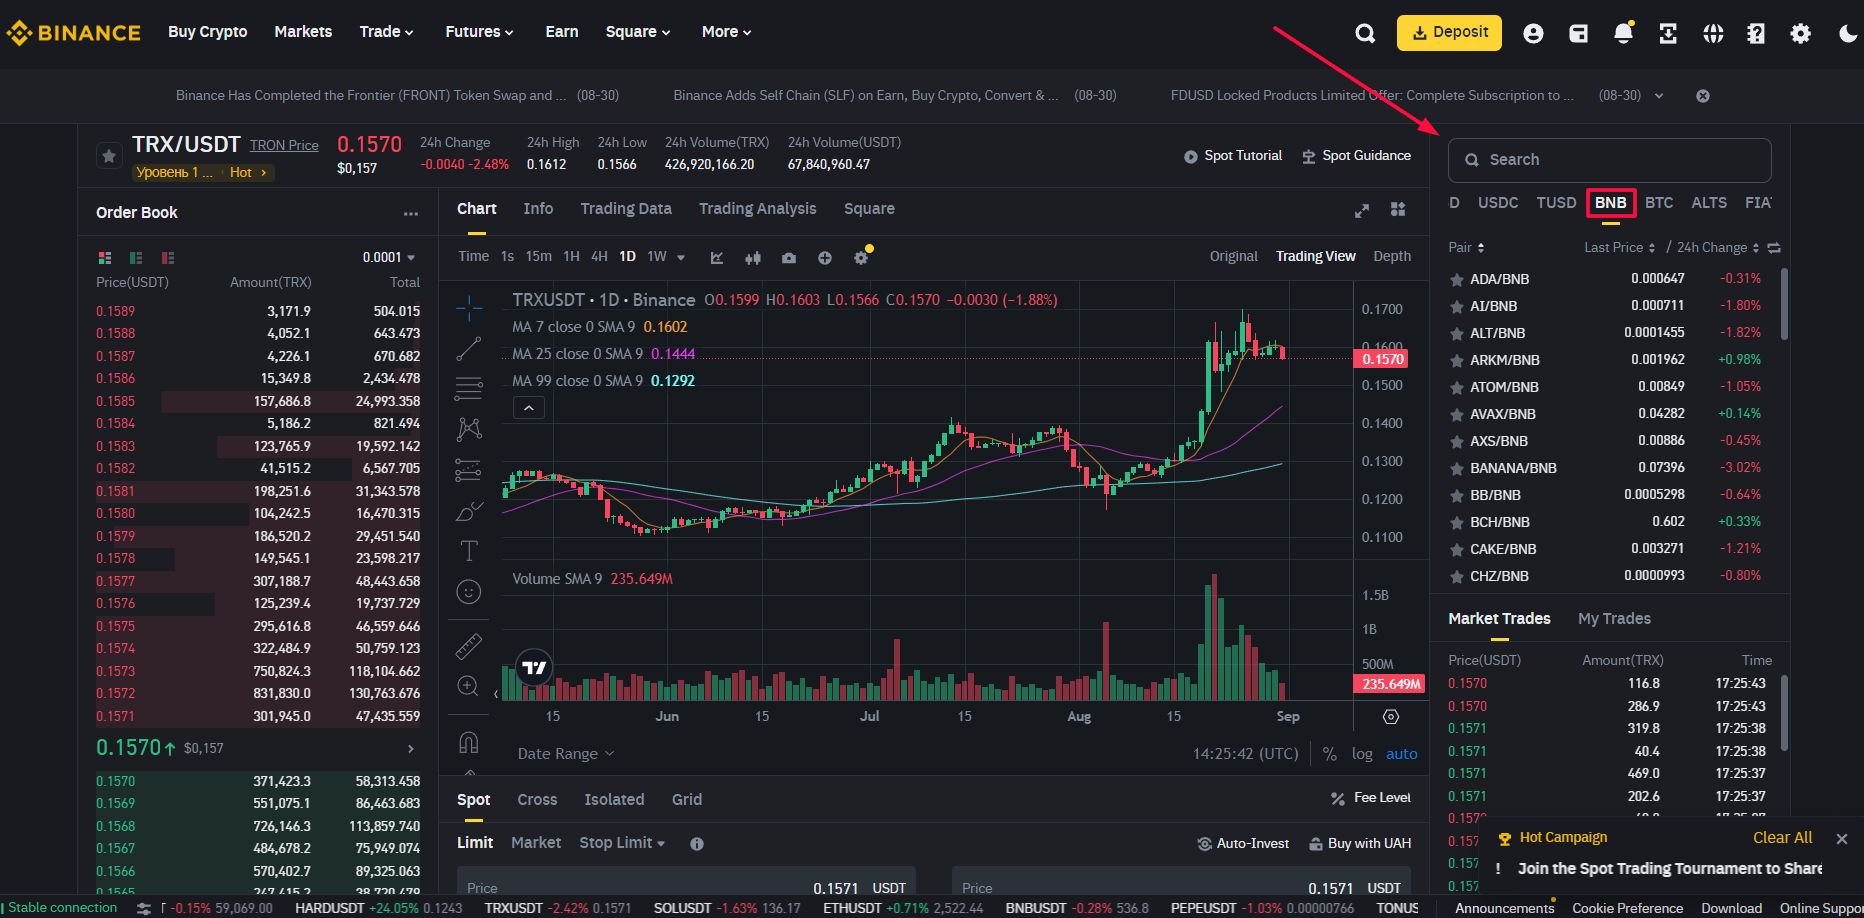
Task: Close the announcements banner
Action: pyautogui.click(x=1703, y=96)
